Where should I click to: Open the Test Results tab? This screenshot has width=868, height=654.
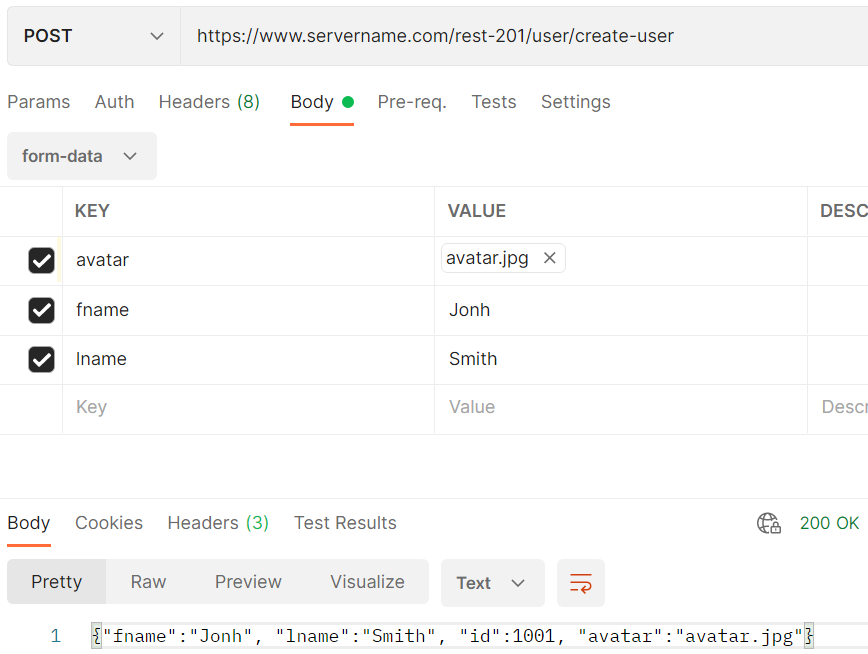345,523
